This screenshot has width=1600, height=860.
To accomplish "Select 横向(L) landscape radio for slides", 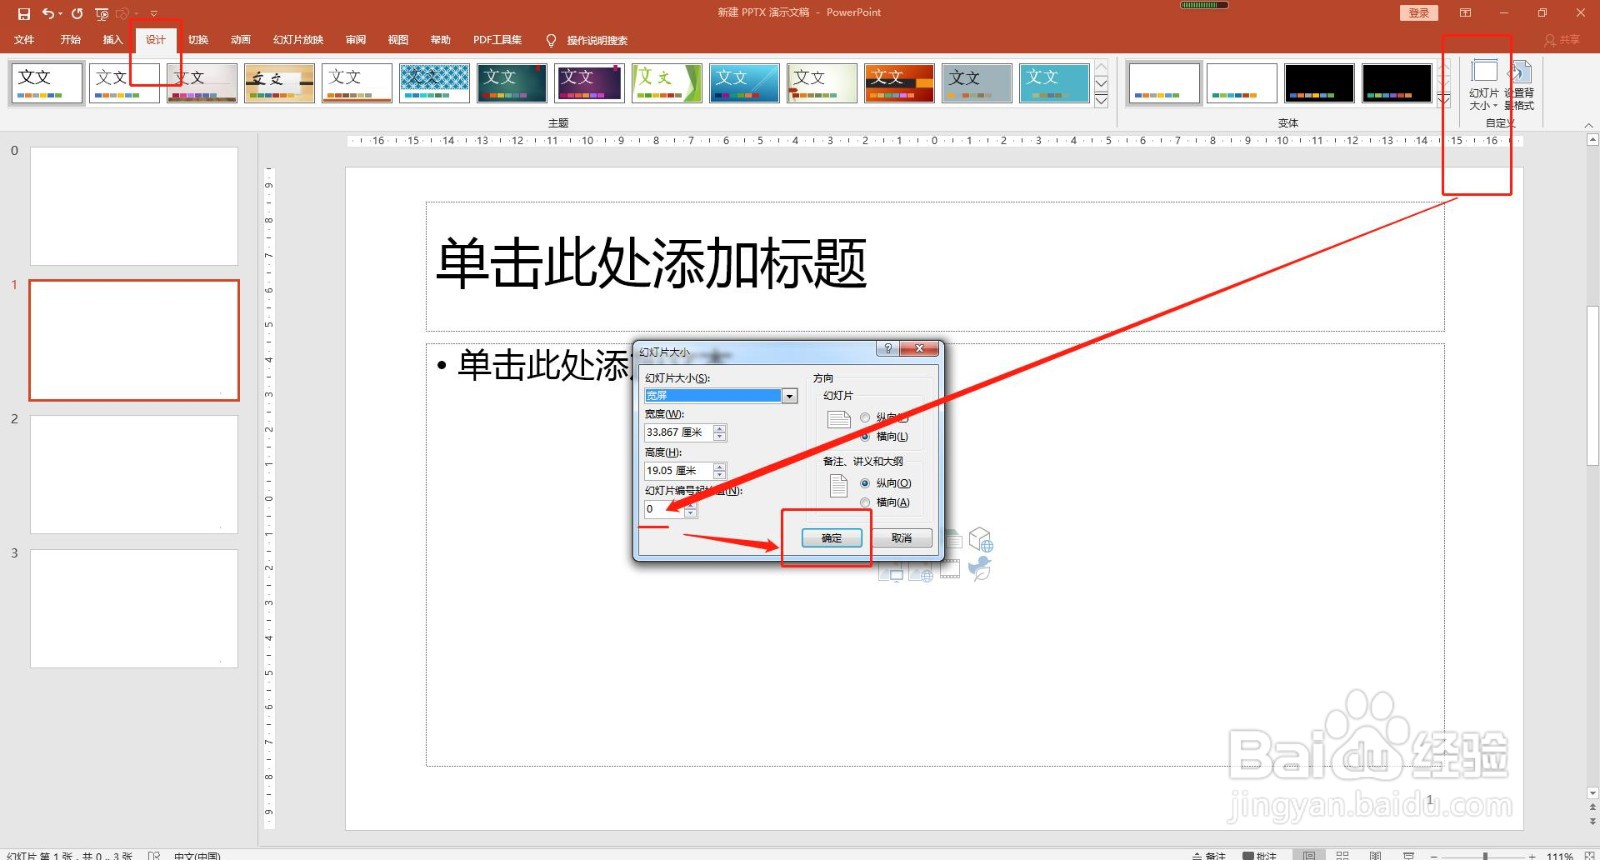I will point(865,437).
